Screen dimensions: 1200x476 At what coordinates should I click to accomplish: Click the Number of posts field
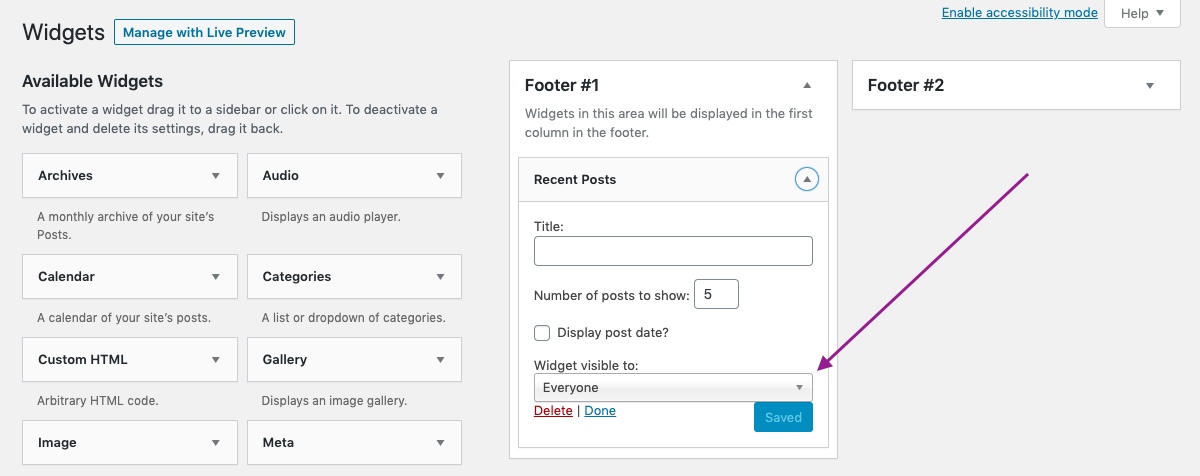[x=716, y=295]
